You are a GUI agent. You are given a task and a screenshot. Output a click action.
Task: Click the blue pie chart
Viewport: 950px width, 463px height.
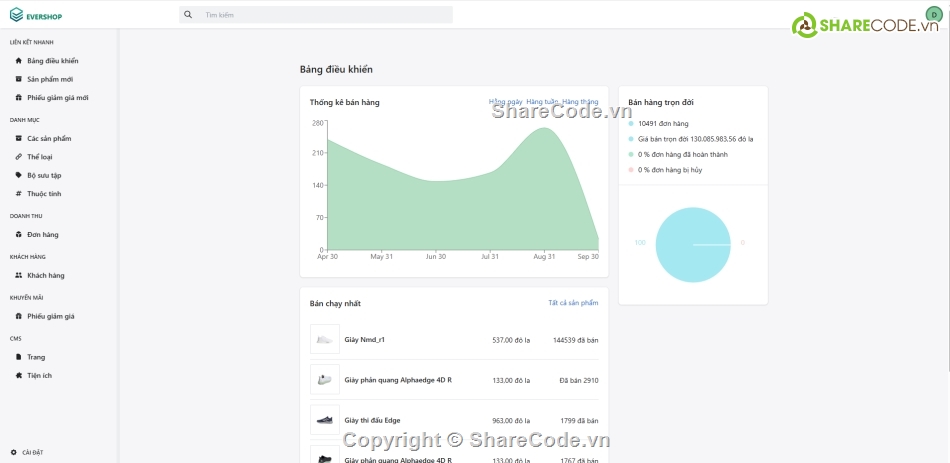693,245
